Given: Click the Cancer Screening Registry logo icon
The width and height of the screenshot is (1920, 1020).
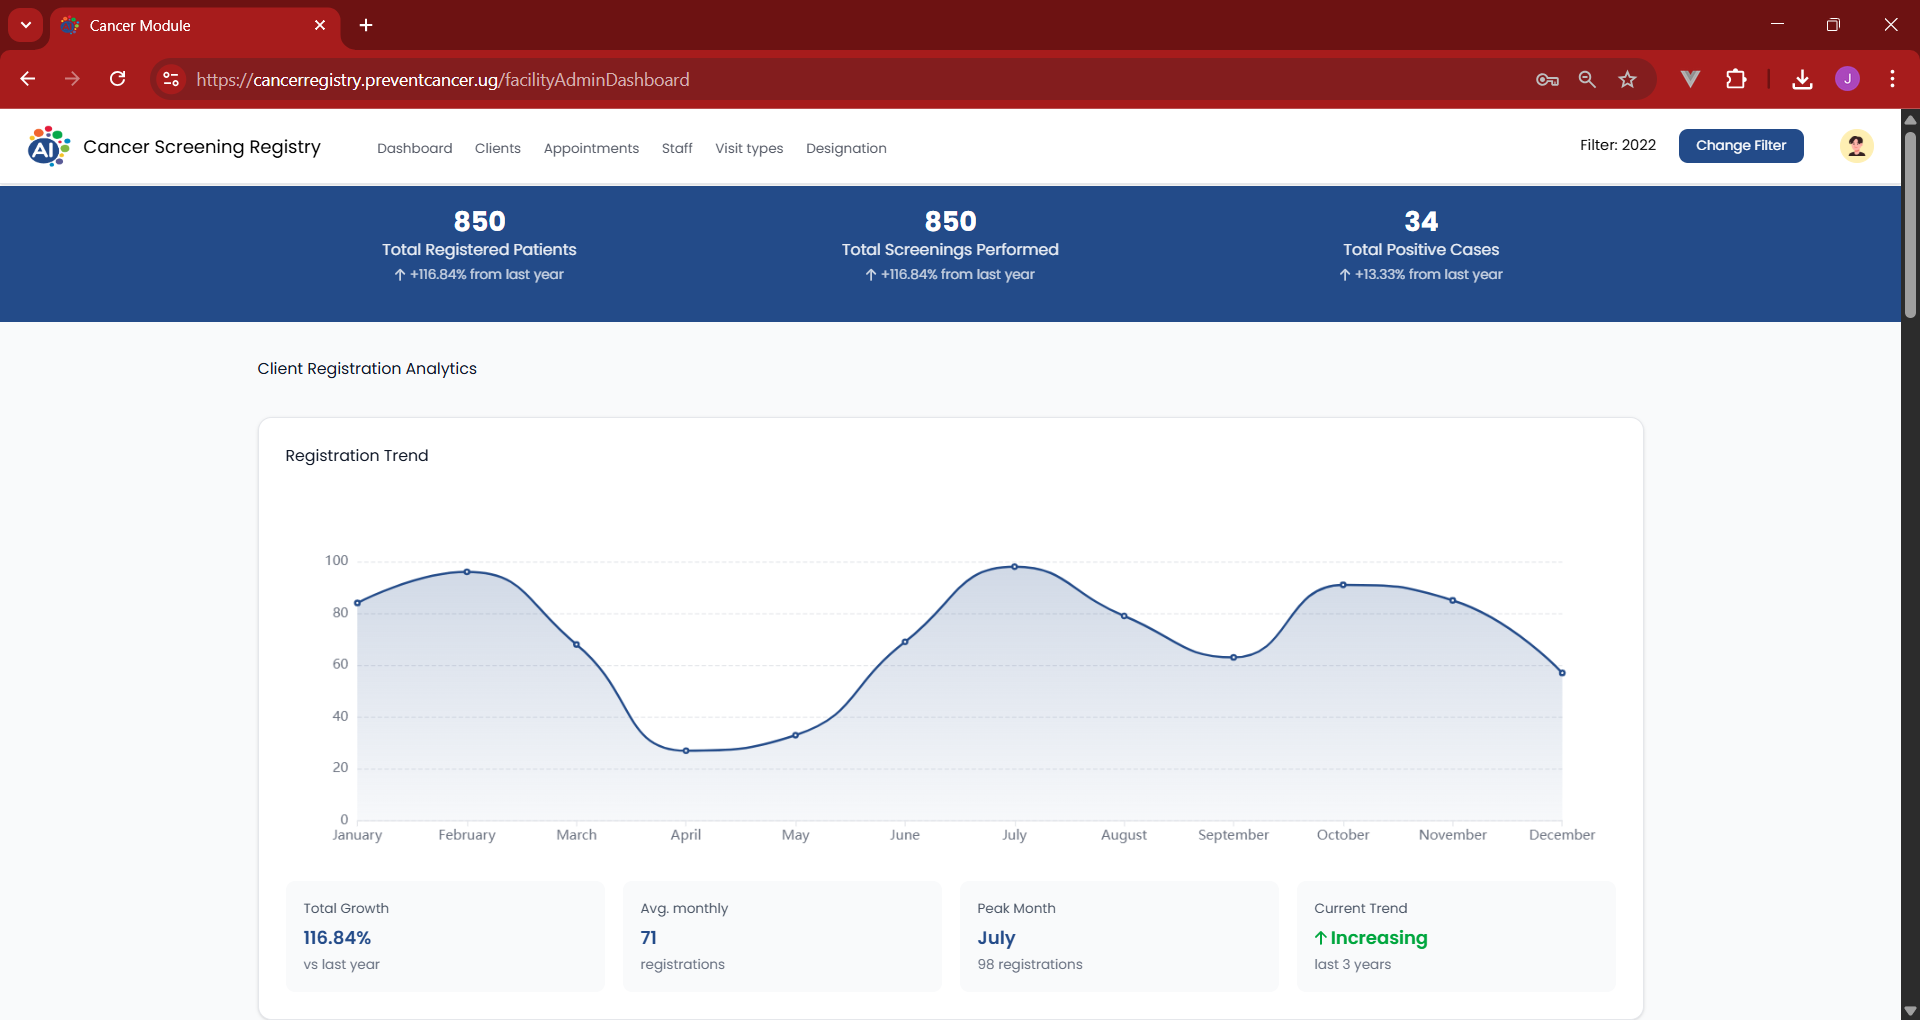Looking at the screenshot, I should pos(48,146).
